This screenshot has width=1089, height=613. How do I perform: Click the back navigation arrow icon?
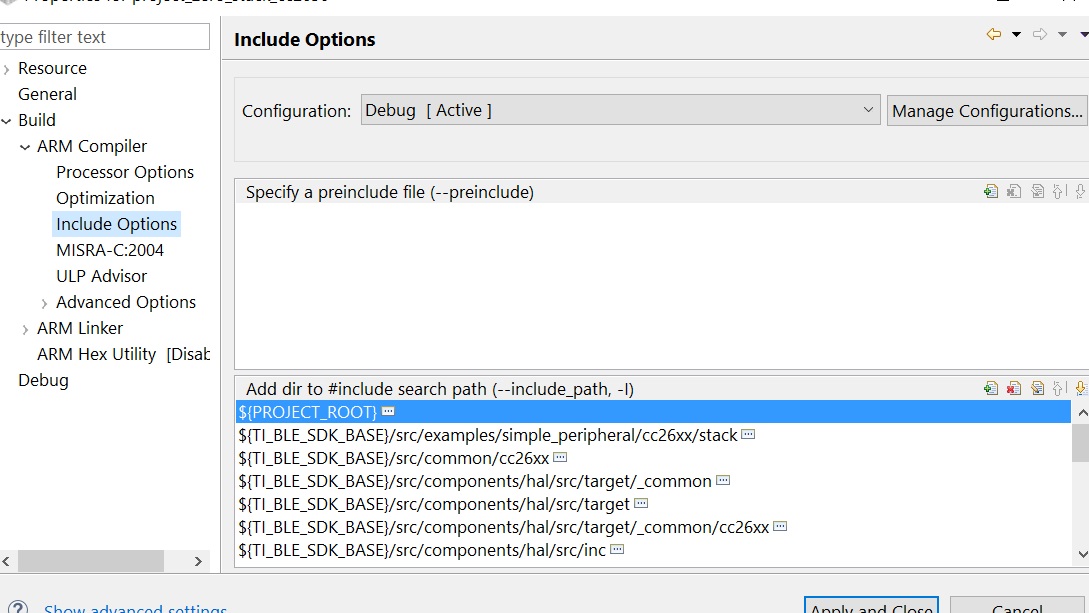(x=994, y=34)
